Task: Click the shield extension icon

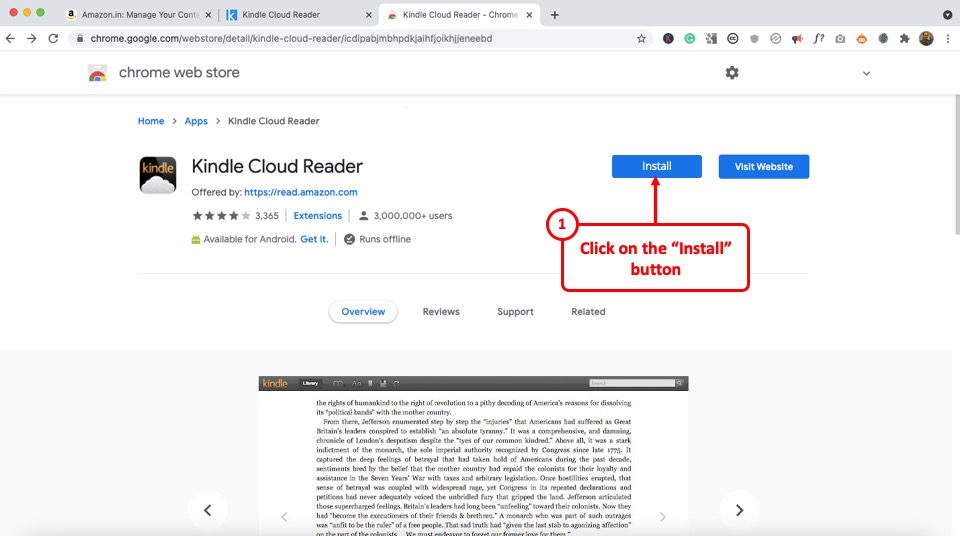Action: click(x=754, y=39)
